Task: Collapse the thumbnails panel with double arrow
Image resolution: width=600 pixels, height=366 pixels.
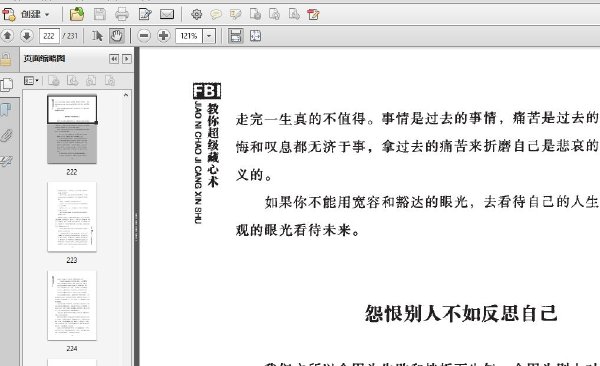Action: (114, 59)
